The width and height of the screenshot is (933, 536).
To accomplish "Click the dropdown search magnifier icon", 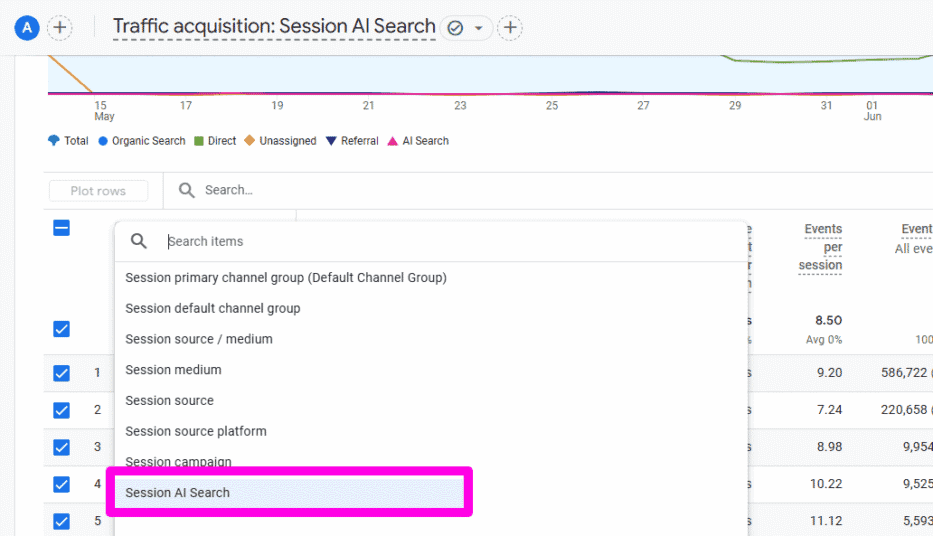I will click(139, 242).
